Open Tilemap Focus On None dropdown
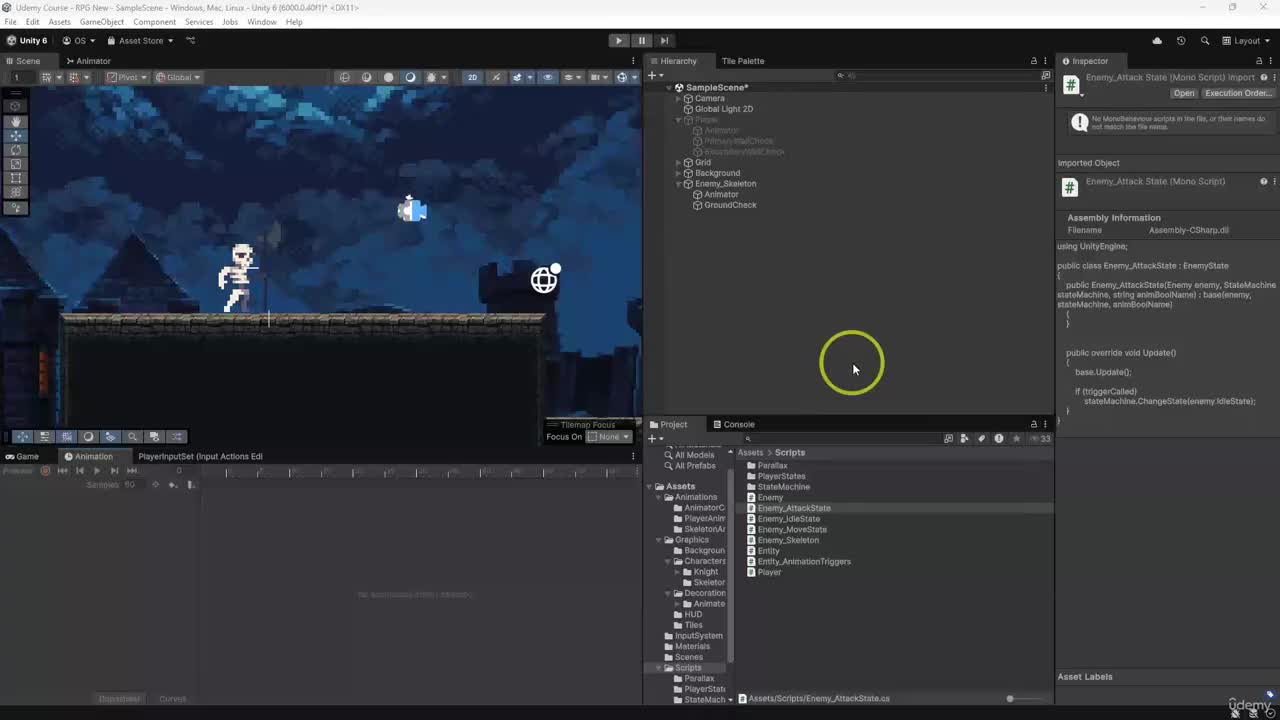 tap(609, 437)
